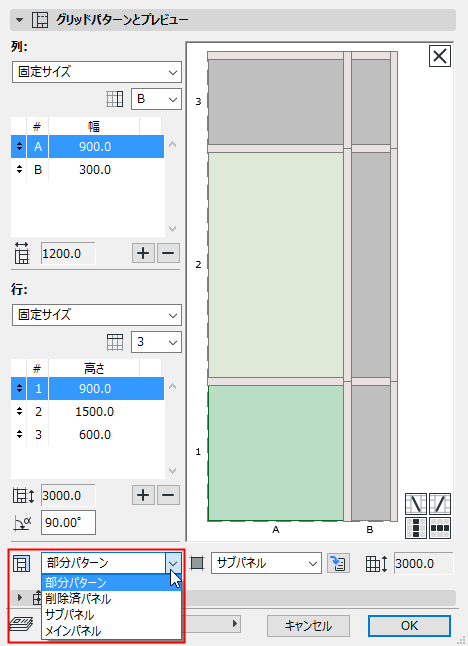Close the 部分パターン dropdown arrow

point(173,563)
